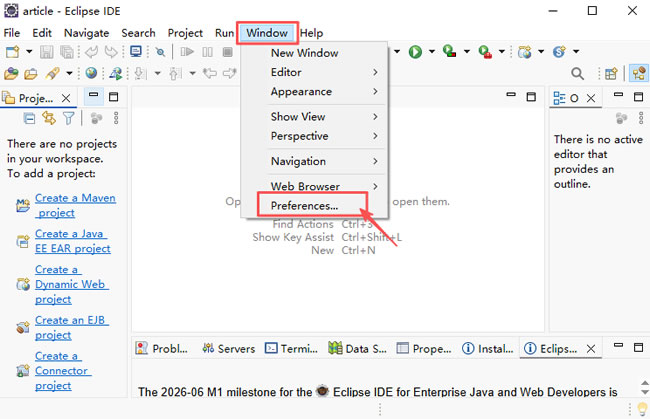Viewport: 650px width, 419px height.
Task: Click the Open Web Browser globe icon
Action: point(92,74)
